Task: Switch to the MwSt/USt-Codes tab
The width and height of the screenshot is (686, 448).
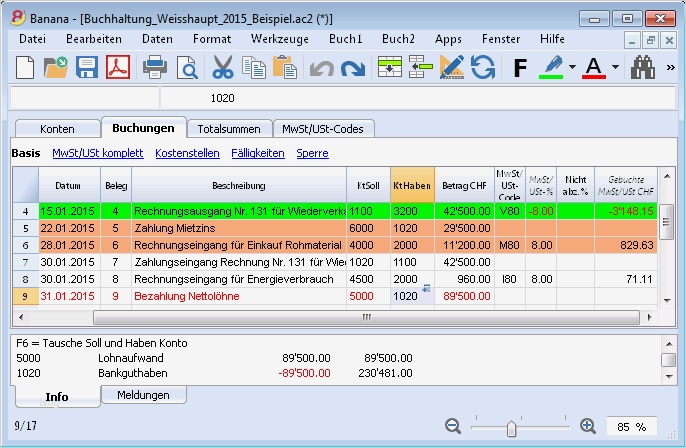Action: point(323,129)
